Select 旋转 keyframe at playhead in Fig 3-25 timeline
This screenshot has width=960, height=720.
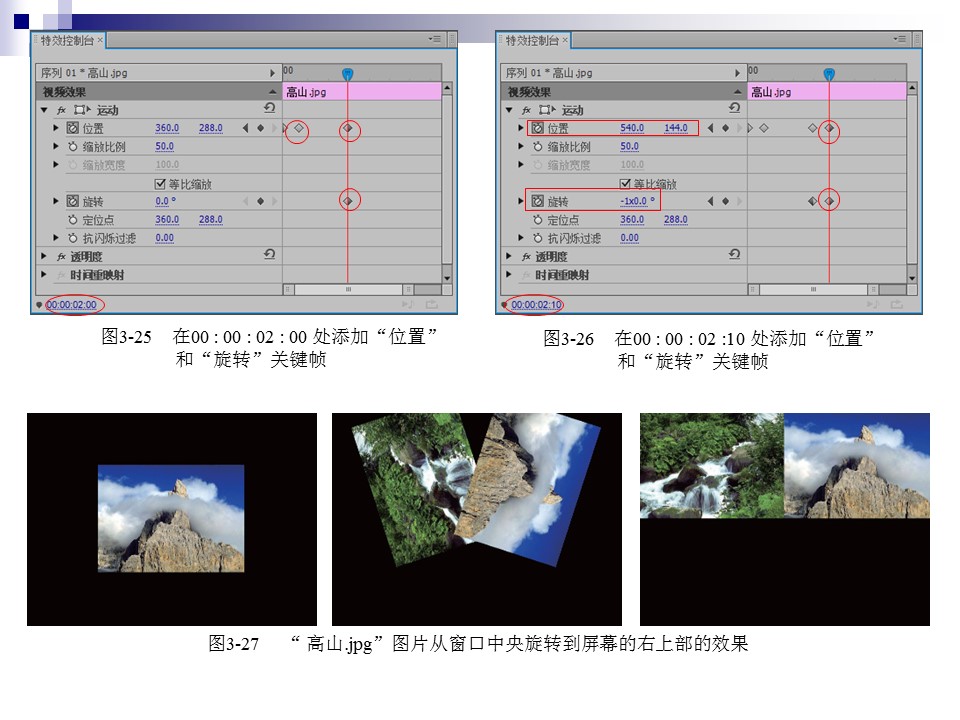pyautogui.click(x=348, y=201)
